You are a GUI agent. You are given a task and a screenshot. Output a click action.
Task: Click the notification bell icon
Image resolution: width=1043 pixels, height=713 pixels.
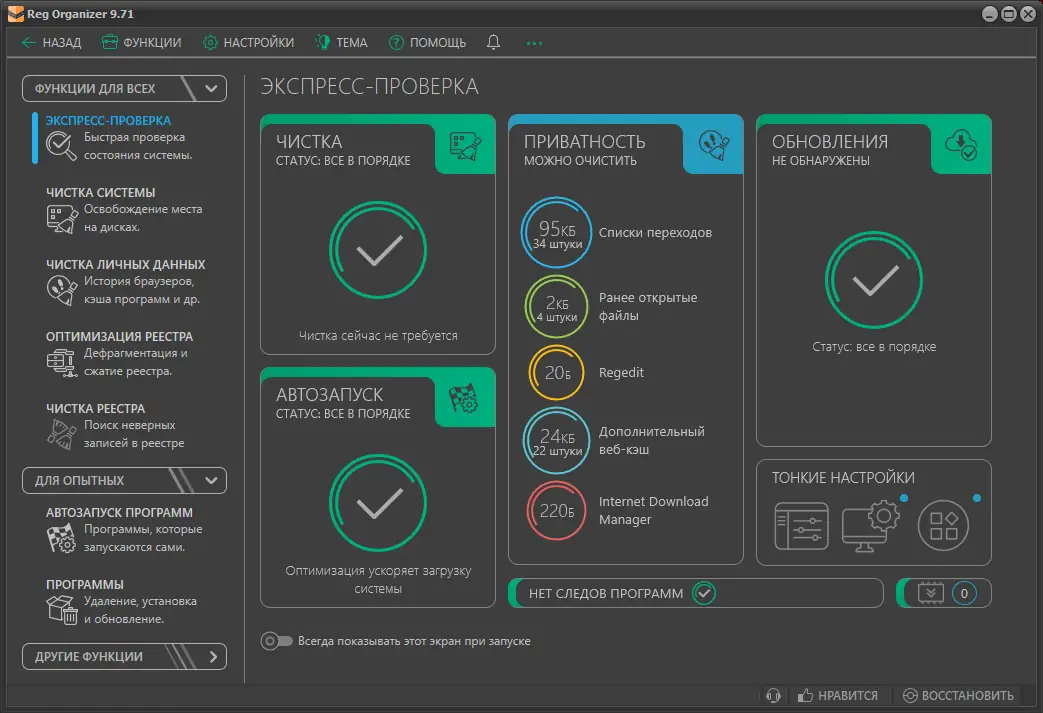[493, 43]
